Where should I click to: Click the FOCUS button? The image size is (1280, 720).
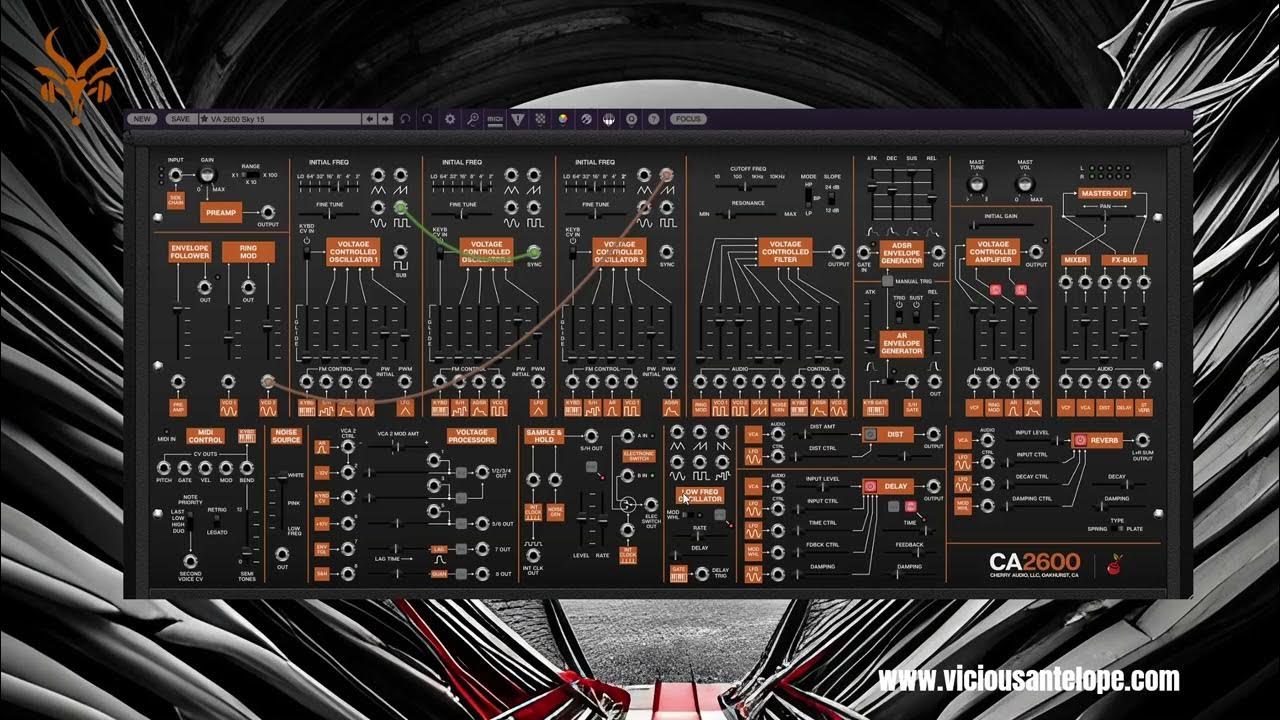(688, 119)
